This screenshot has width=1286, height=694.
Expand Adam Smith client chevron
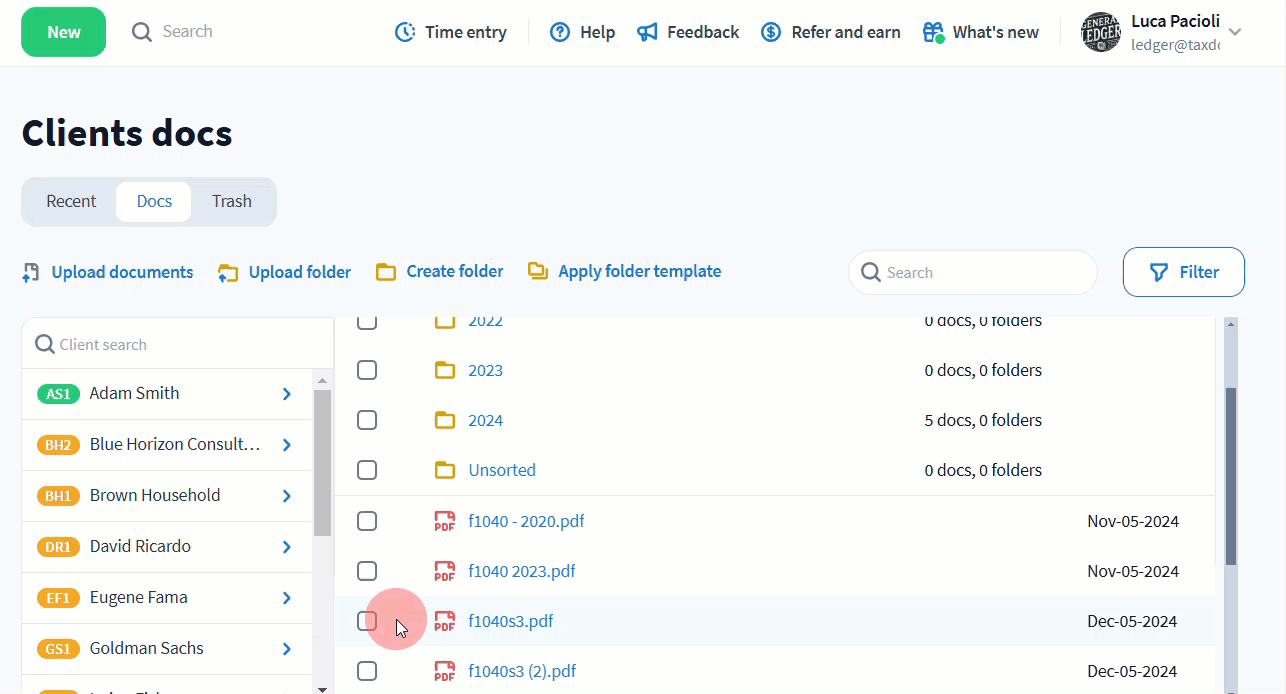(x=286, y=394)
